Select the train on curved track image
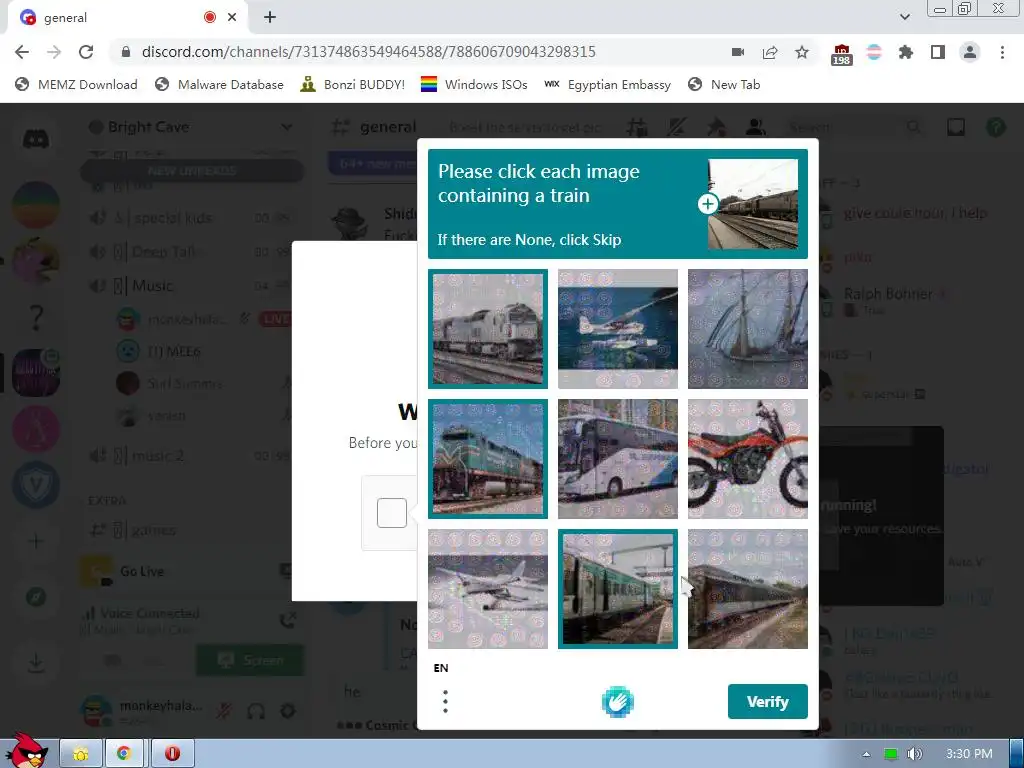Image resolution: width=1024 pixels, height=768 pixels. (x=748, y=588)
